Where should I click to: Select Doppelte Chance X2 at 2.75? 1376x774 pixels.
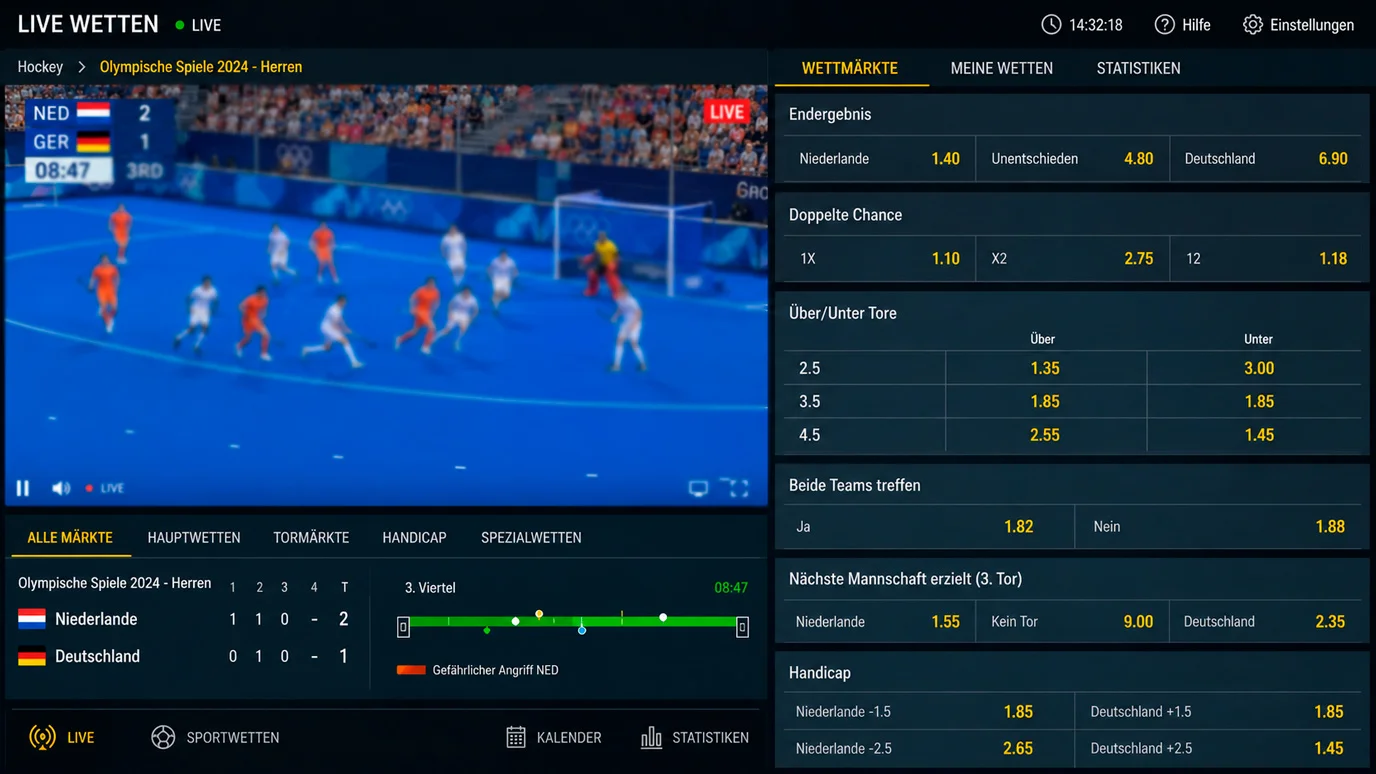[x=1072, y=258]
